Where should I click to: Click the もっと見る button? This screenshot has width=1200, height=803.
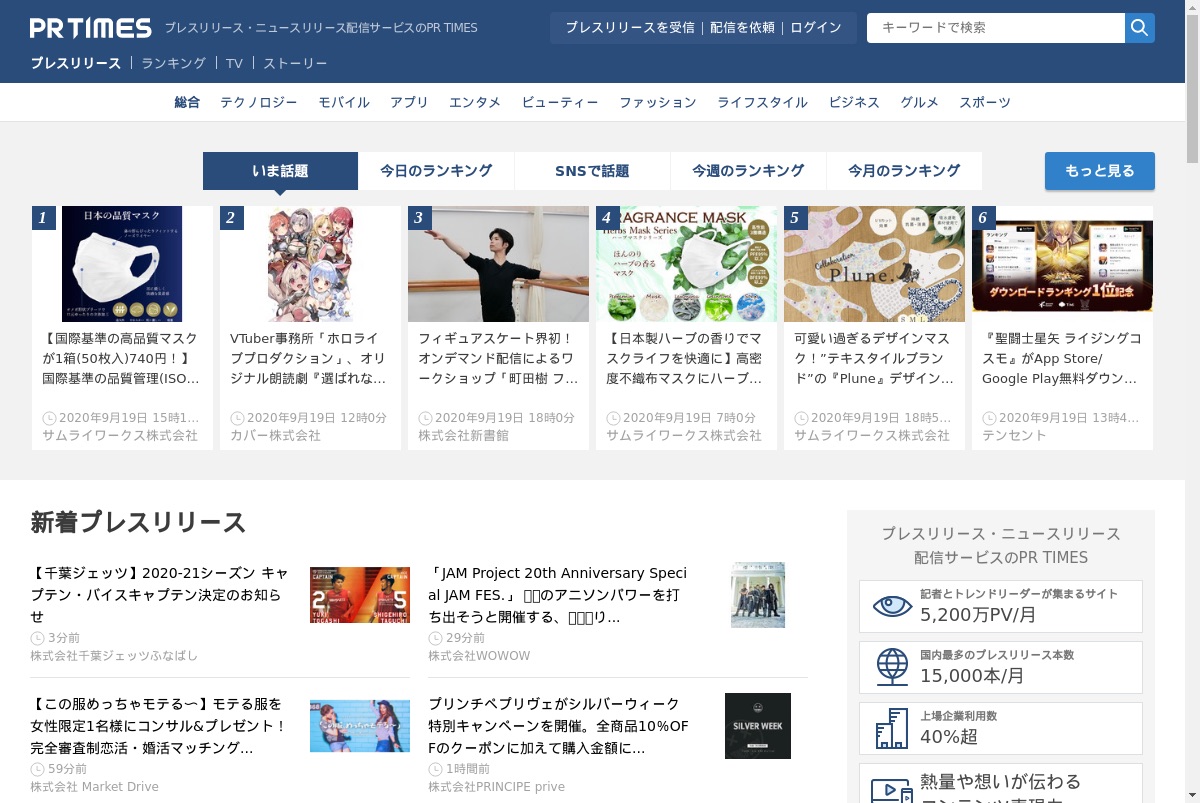click(1100, 171)
